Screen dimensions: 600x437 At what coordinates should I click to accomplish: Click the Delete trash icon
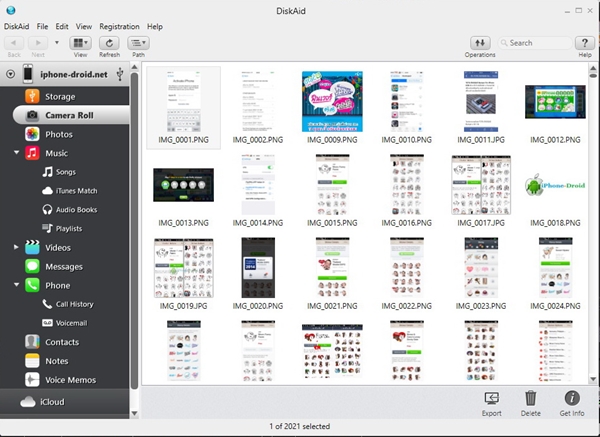tap(530, 398)
